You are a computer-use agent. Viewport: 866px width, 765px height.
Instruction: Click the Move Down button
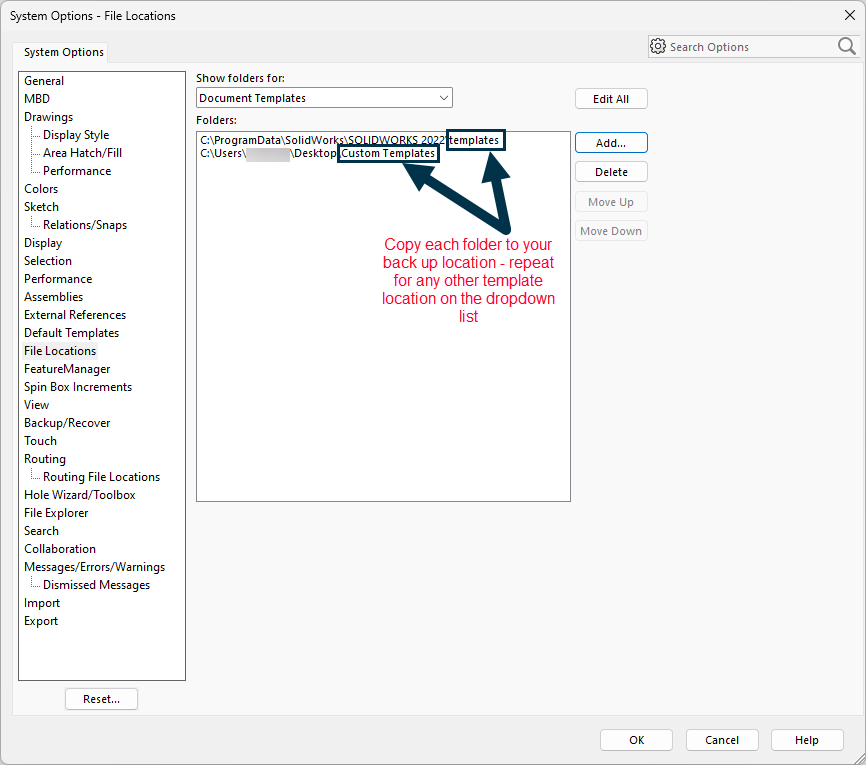pos(611,231)
